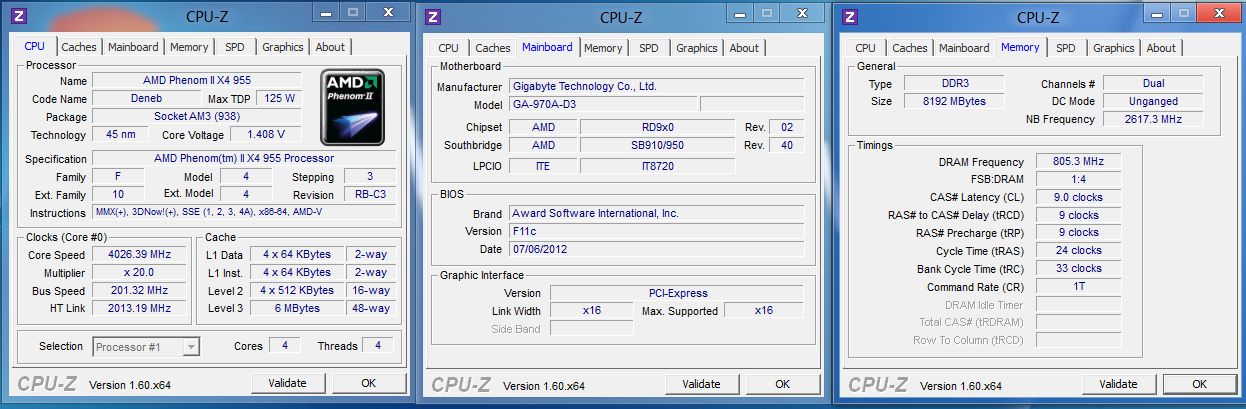Click the Level 3 cache value 6 MBytes
This screenshot has height=409, width=1246.
(x=296, y=308)
